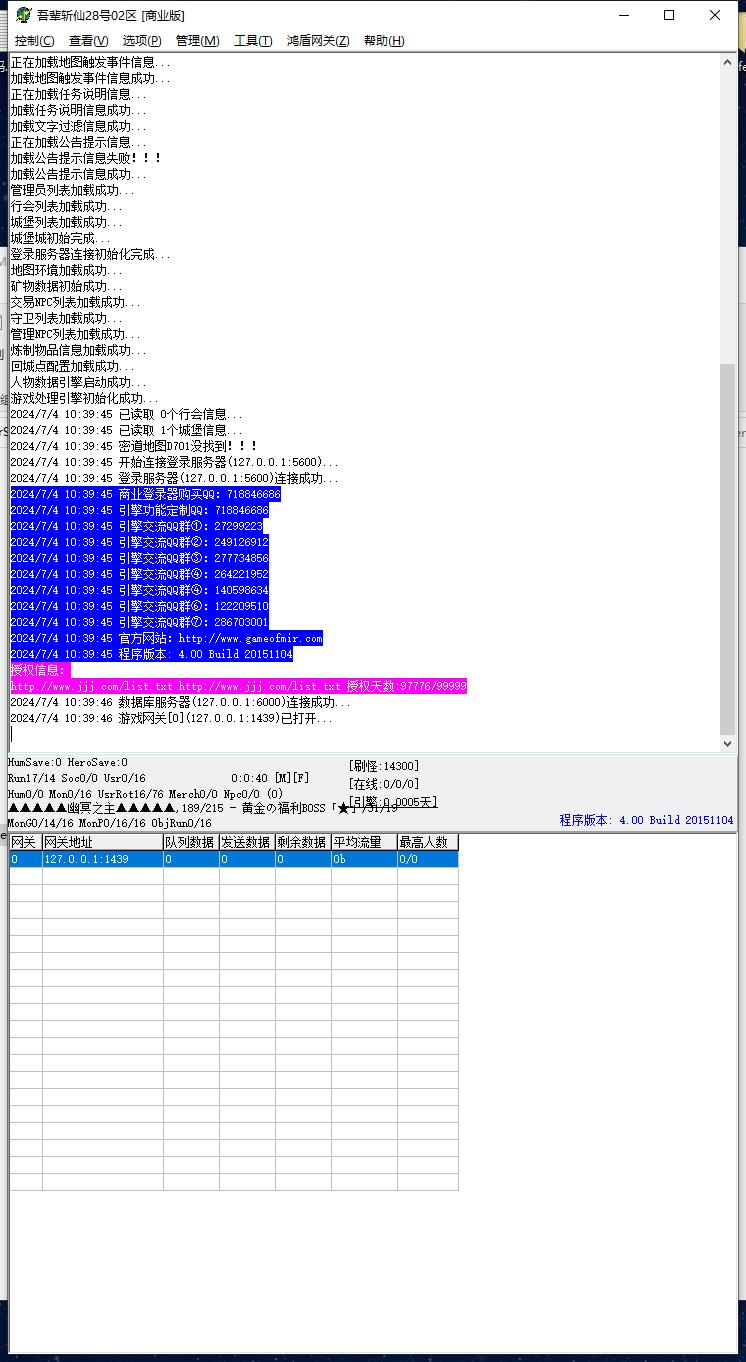Click the 最高人数 column header
The height and width of the screenshot is (1362, 746).
pos(428,842)
